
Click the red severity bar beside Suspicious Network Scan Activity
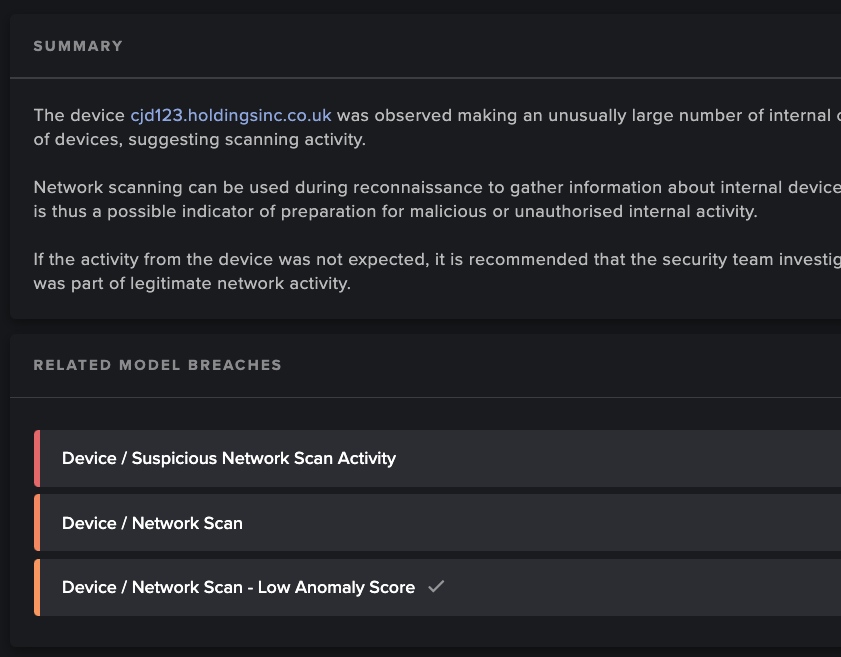[36, 458]
